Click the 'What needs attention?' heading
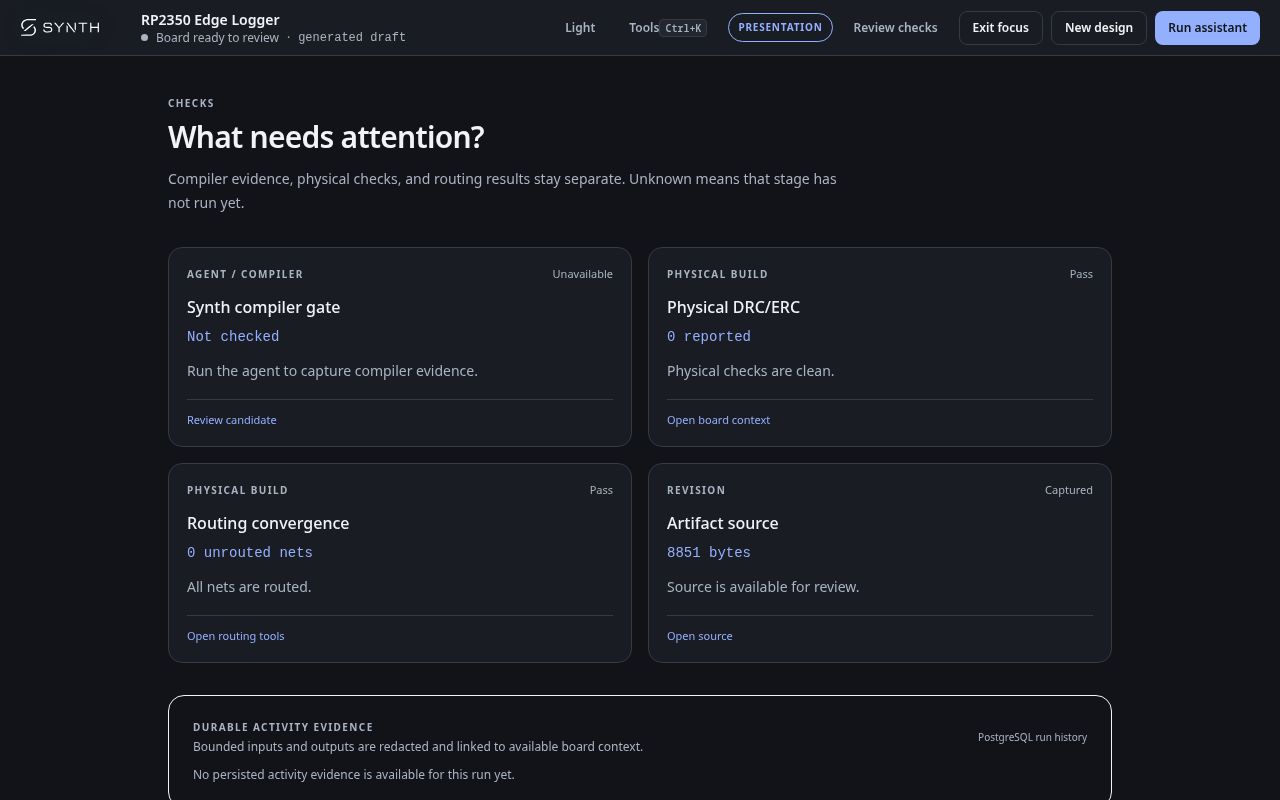 pos(326,137)
